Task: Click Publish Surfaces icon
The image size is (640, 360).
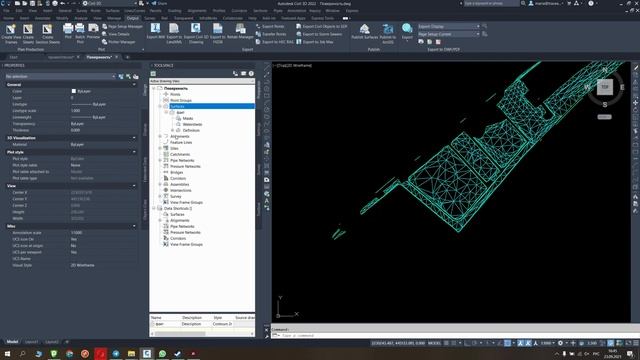Action: [364, 29]
